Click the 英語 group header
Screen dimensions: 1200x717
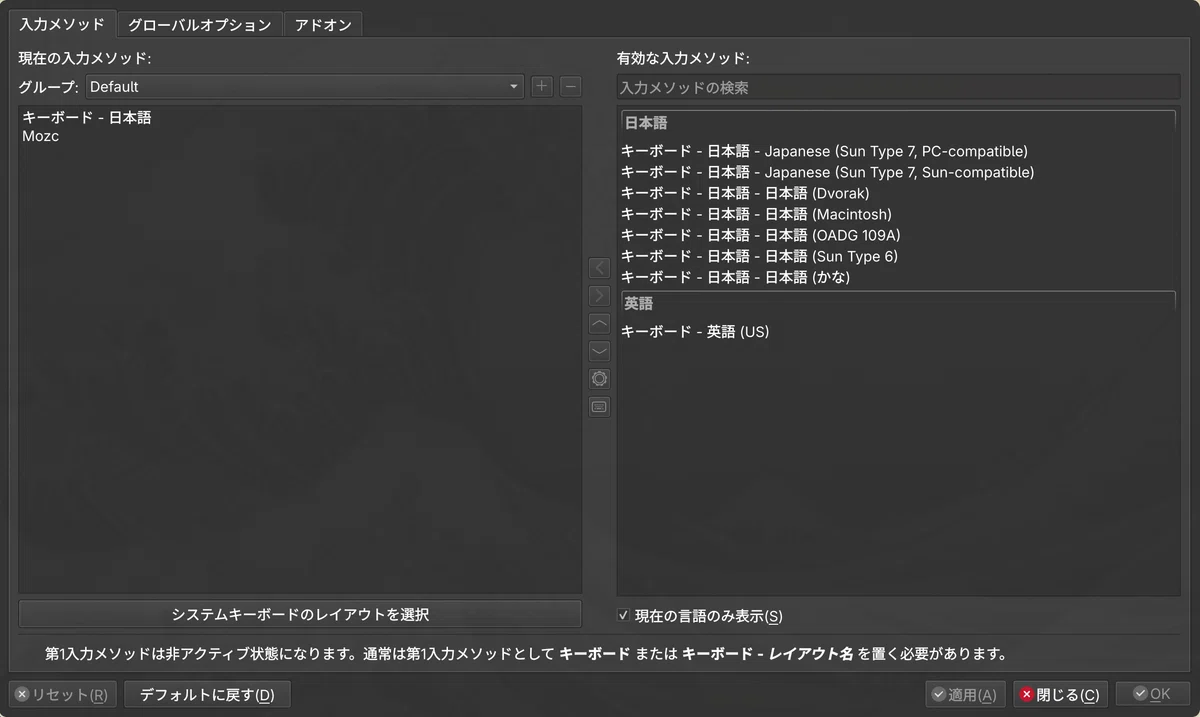coord(897,303)
